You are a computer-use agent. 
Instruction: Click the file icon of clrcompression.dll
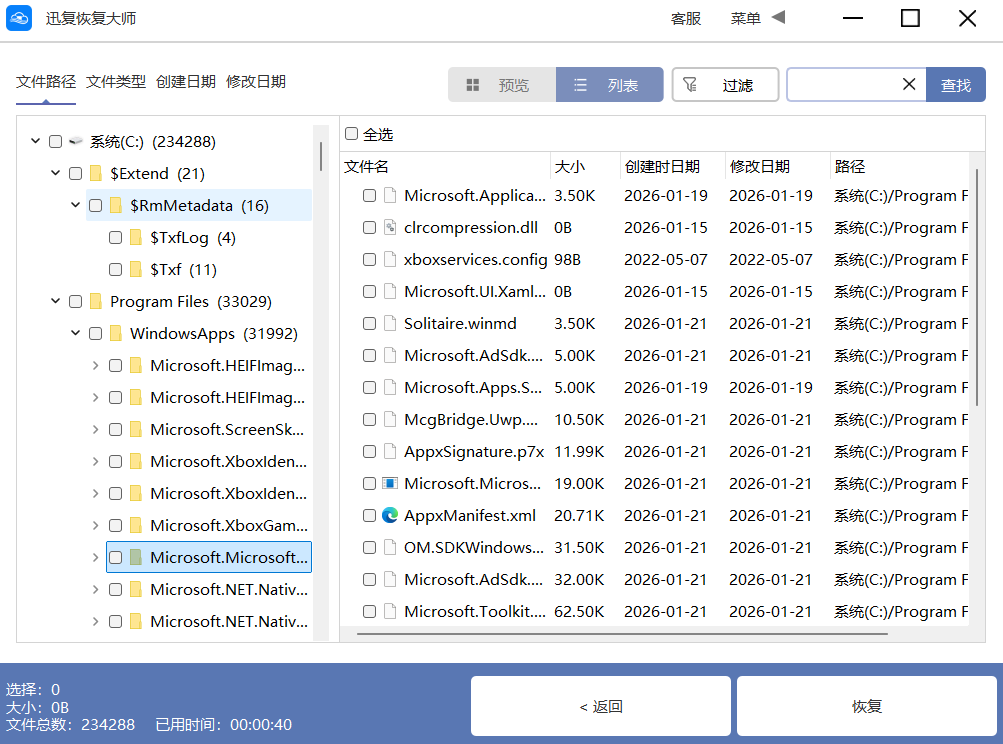[390, 228]
